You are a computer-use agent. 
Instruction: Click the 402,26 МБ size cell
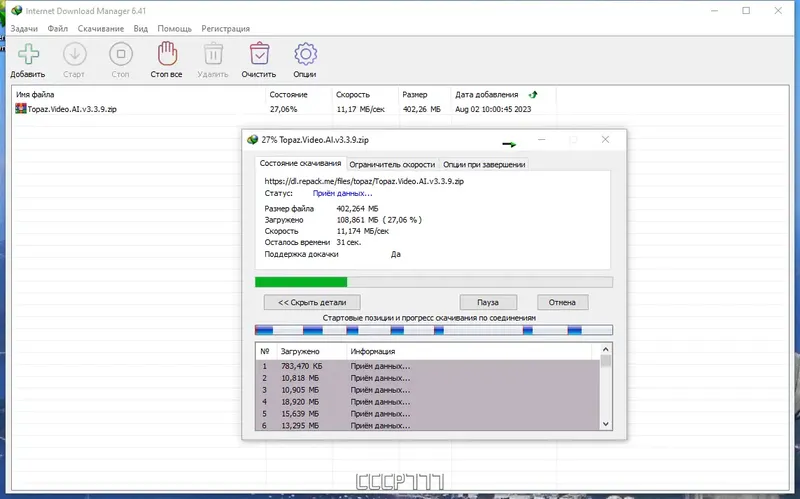(x=421, y=109)
